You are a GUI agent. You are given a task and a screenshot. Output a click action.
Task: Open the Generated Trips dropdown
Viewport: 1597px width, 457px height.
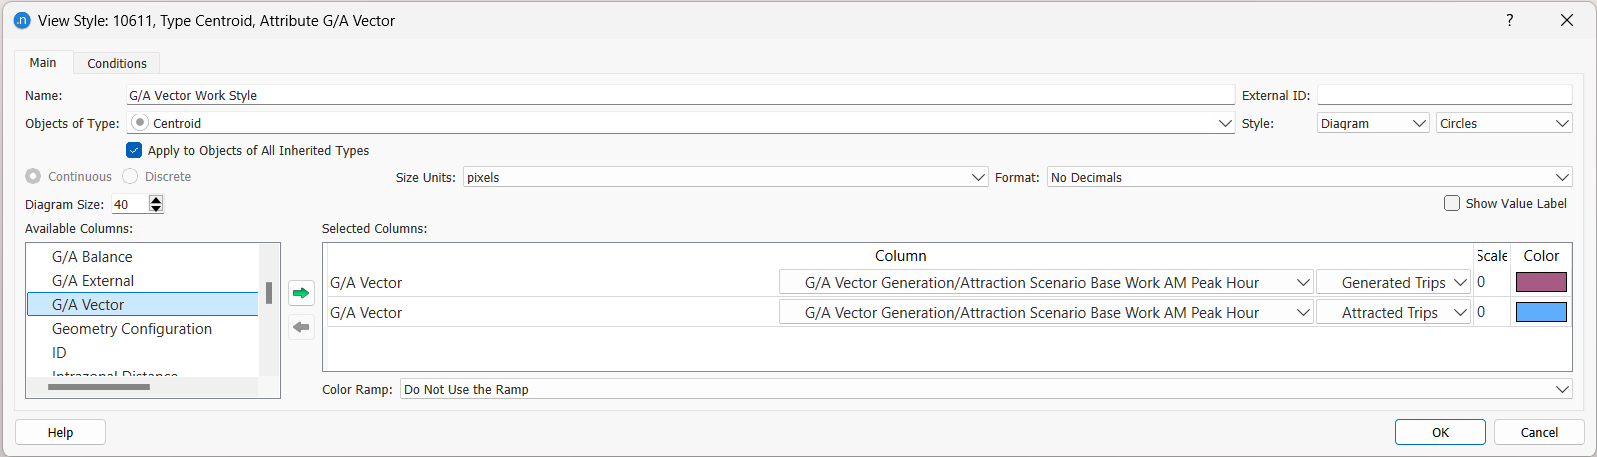point(1393,283)
